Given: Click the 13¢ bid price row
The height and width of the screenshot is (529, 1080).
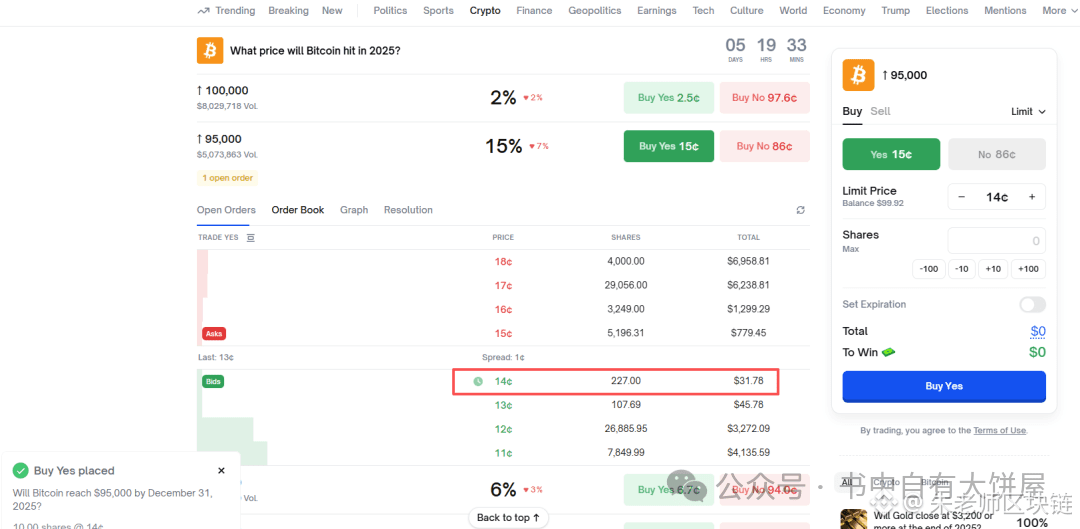Looking at the screenshot, I should coord(503,405).
